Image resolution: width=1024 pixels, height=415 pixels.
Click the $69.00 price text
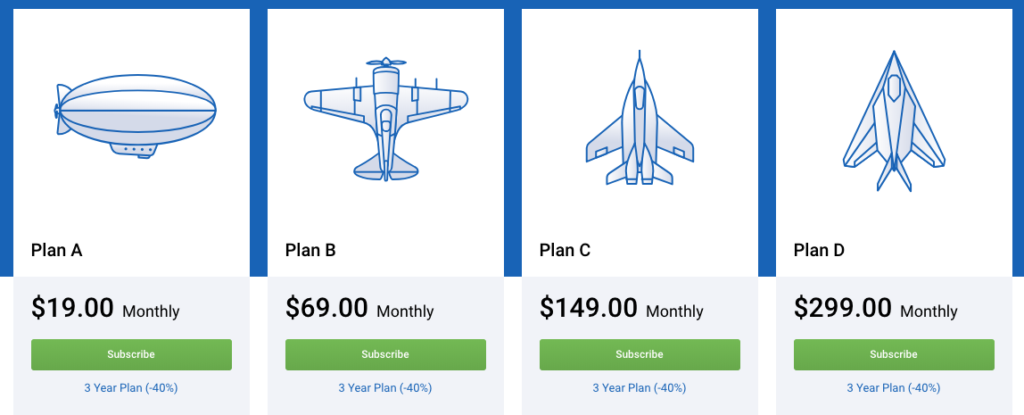click(327, 308)
